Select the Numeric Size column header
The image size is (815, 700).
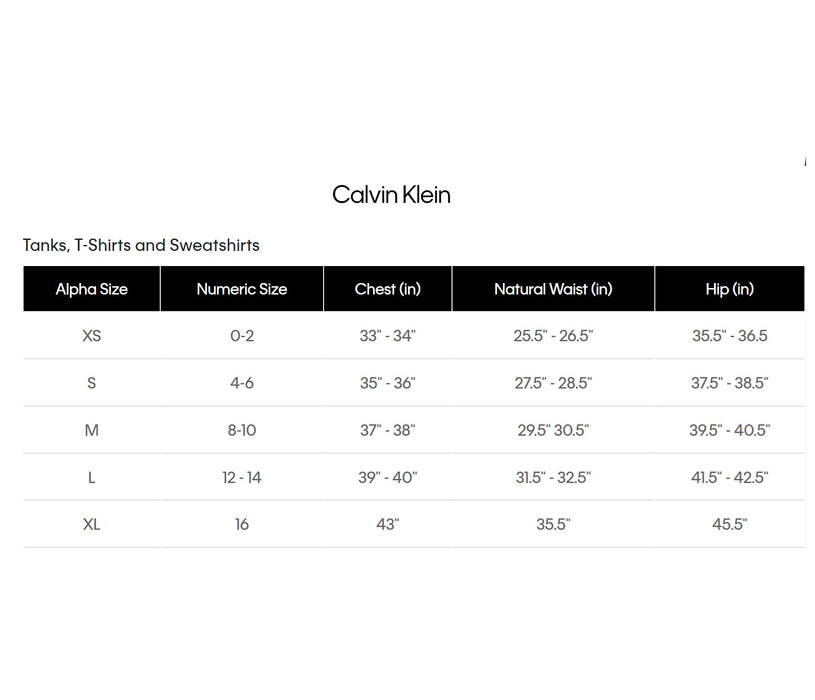[242, 290]
